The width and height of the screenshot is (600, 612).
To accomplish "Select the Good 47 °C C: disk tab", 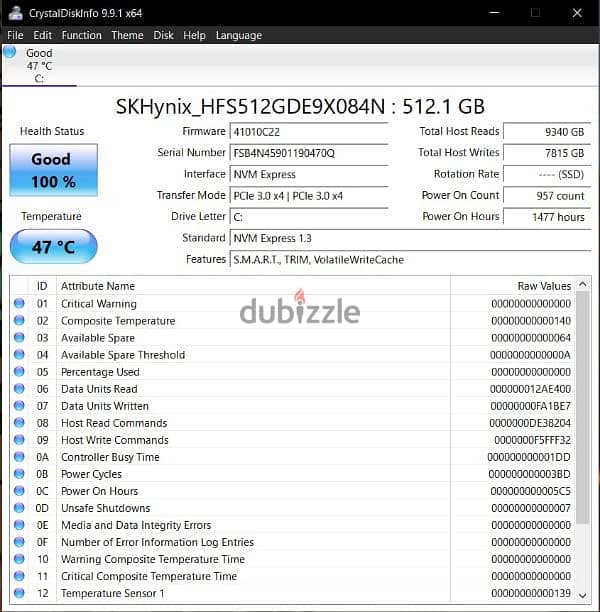I will click(x=39, y=65).
